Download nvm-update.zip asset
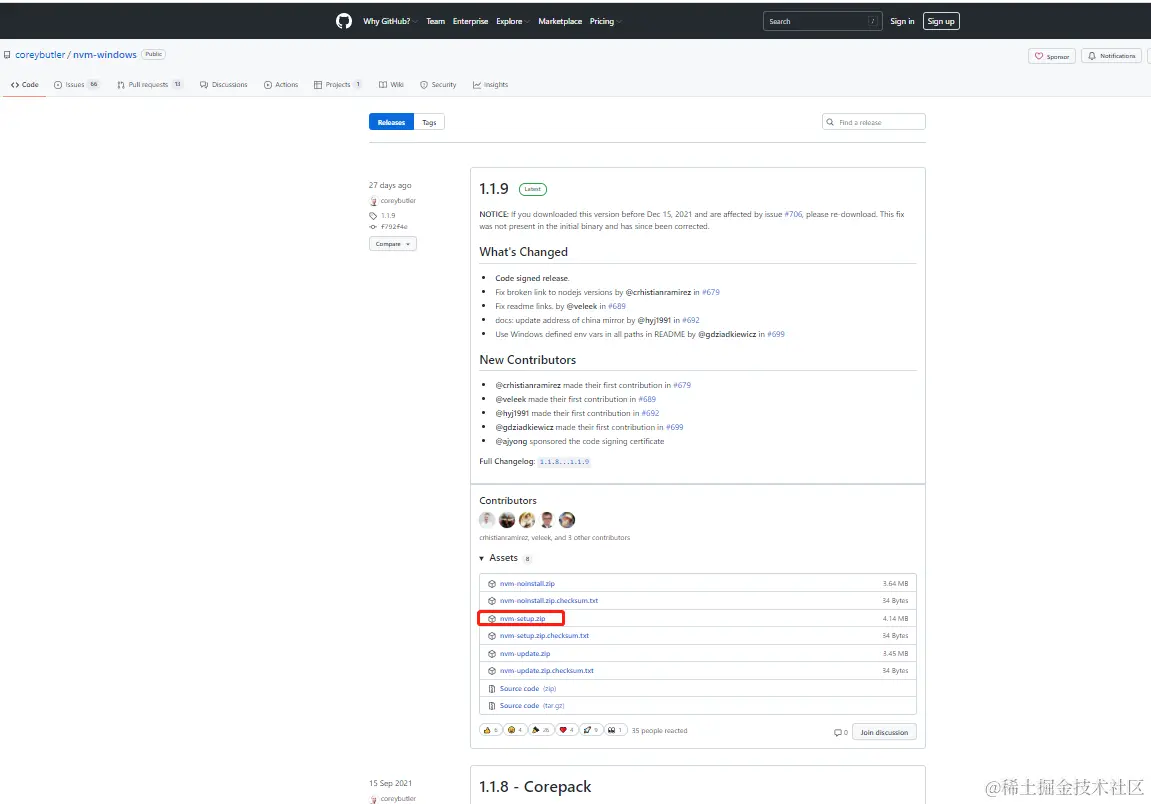 (x=525, y=653)
